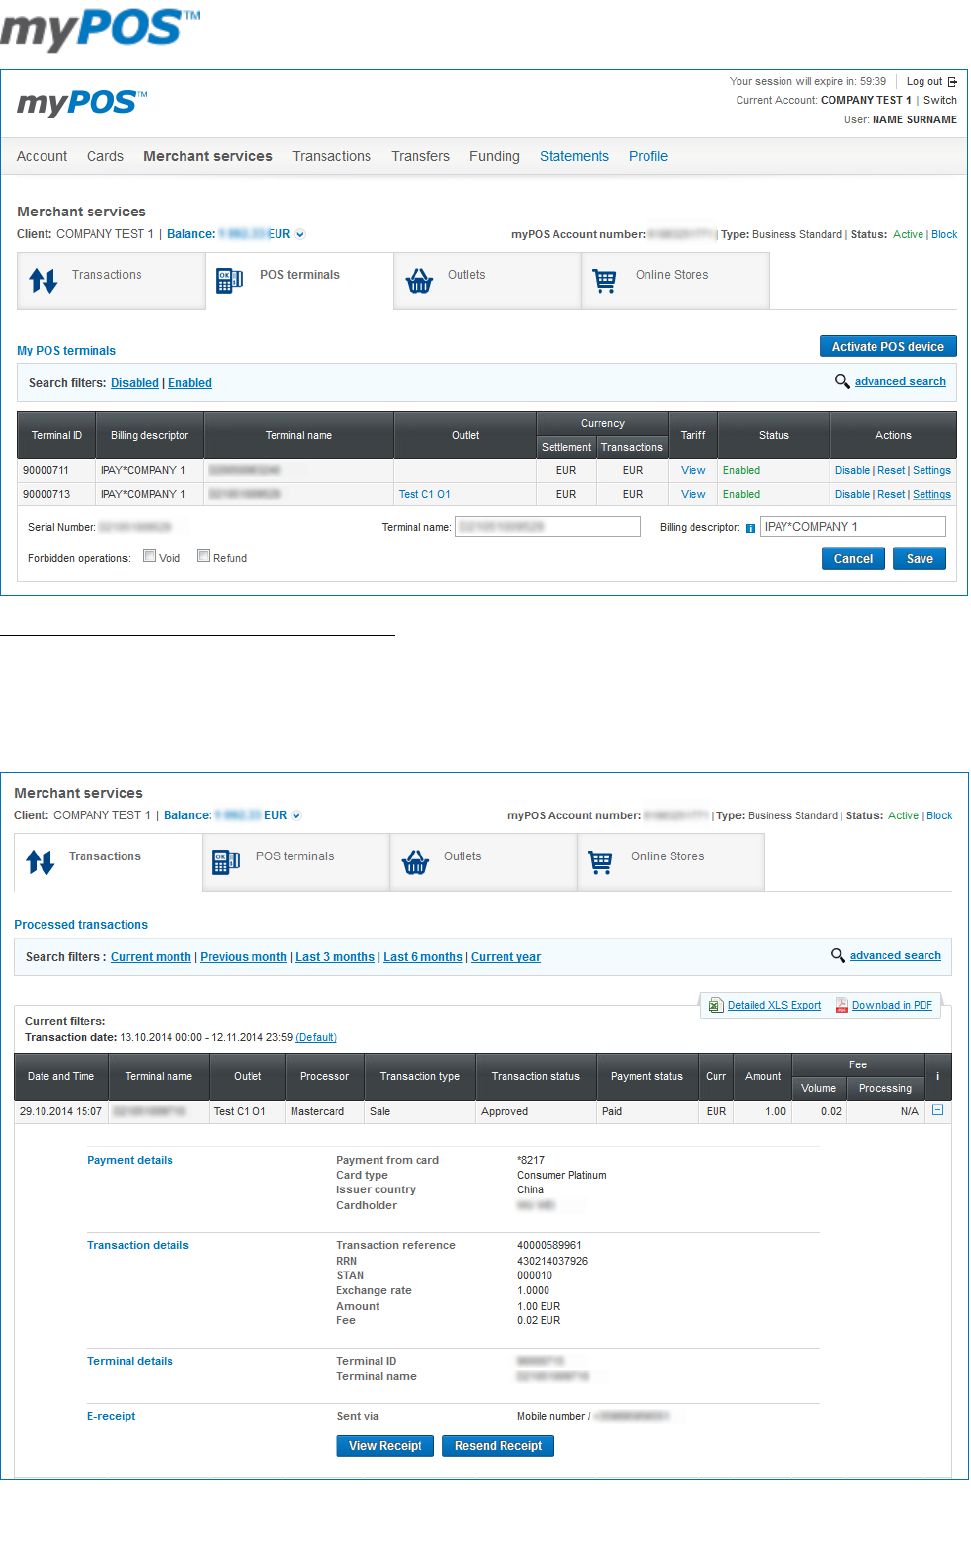Click the Detailed XLS Export link
The image size is (971, 1557).
coord(774,1005)
